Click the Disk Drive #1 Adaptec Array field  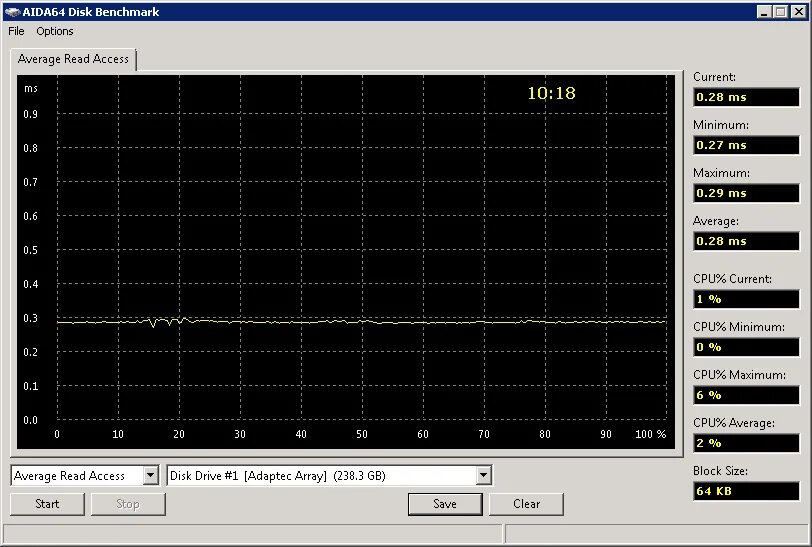click(329, 475)
